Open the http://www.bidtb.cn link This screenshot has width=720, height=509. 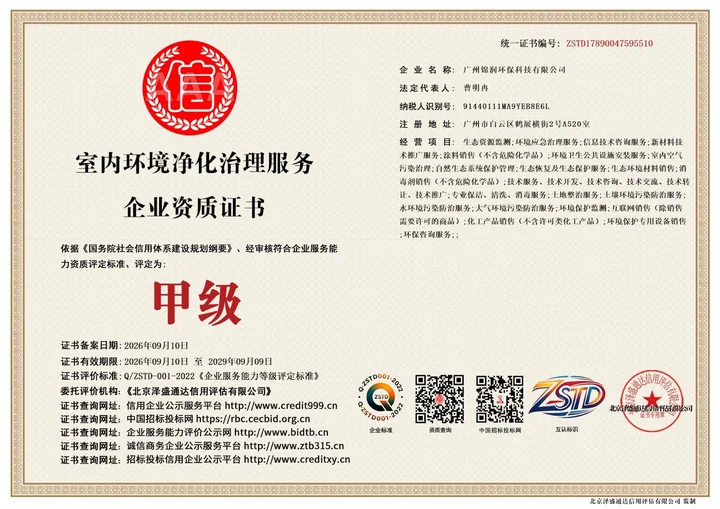tap(281, 432)
